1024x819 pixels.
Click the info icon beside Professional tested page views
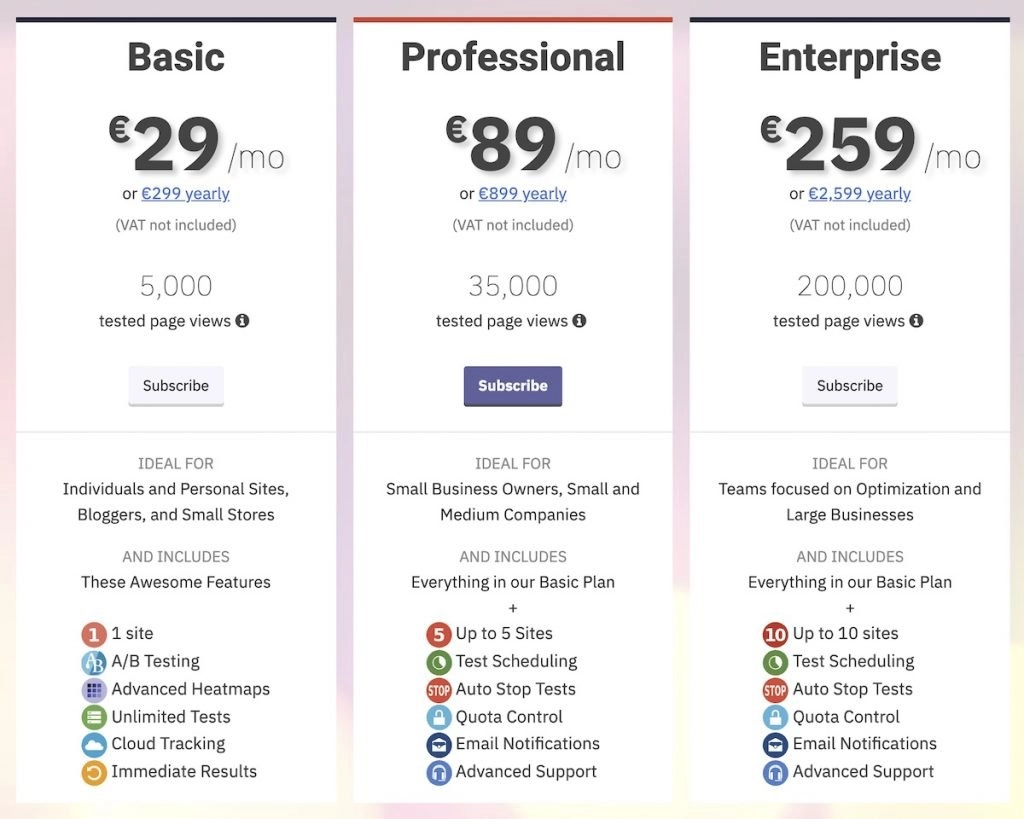tap(579, 321)
